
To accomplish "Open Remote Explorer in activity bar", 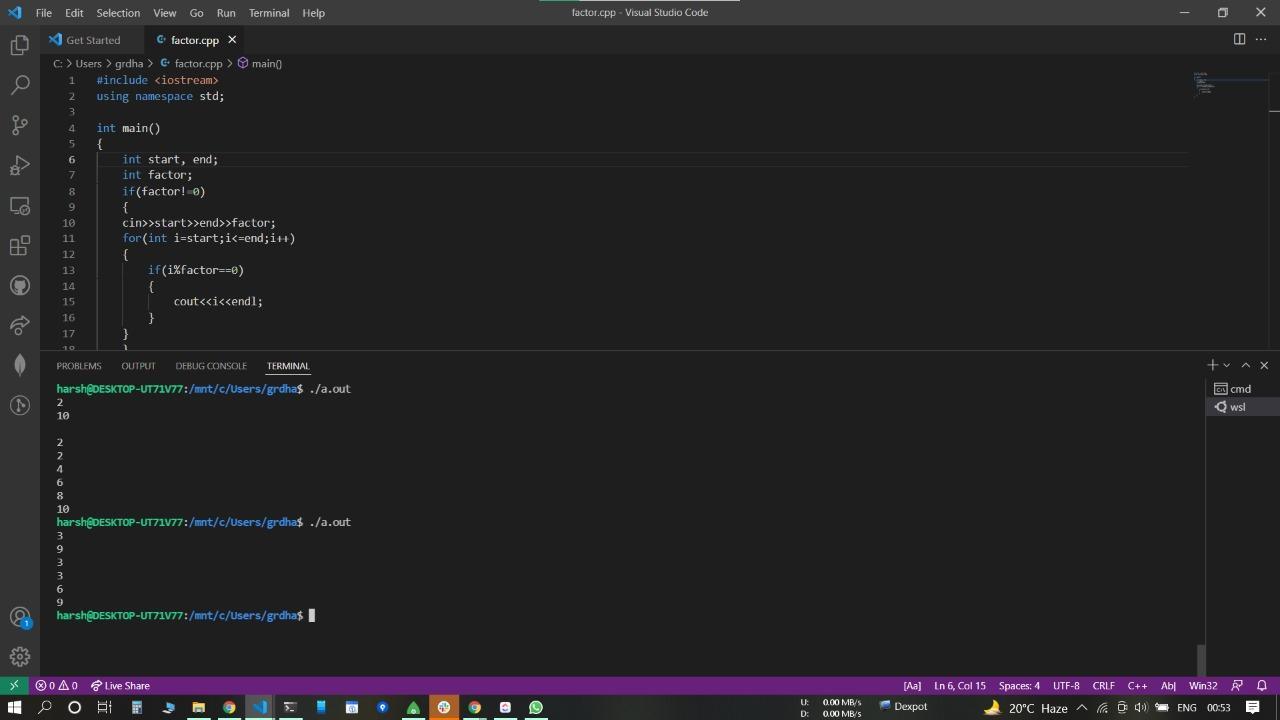I will click(20, 205).
